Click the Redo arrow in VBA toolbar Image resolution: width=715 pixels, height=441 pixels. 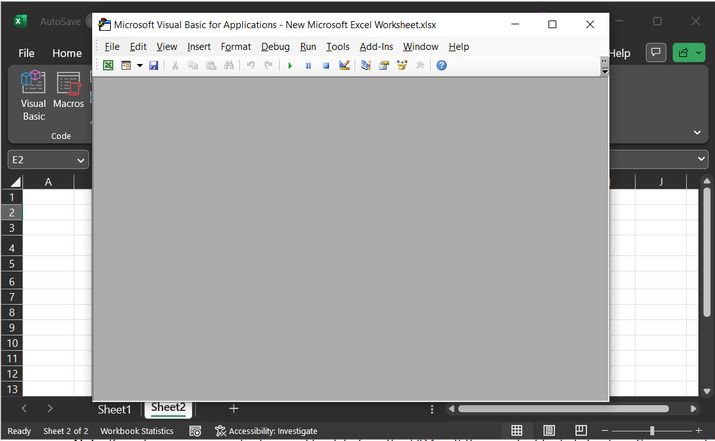269,65
